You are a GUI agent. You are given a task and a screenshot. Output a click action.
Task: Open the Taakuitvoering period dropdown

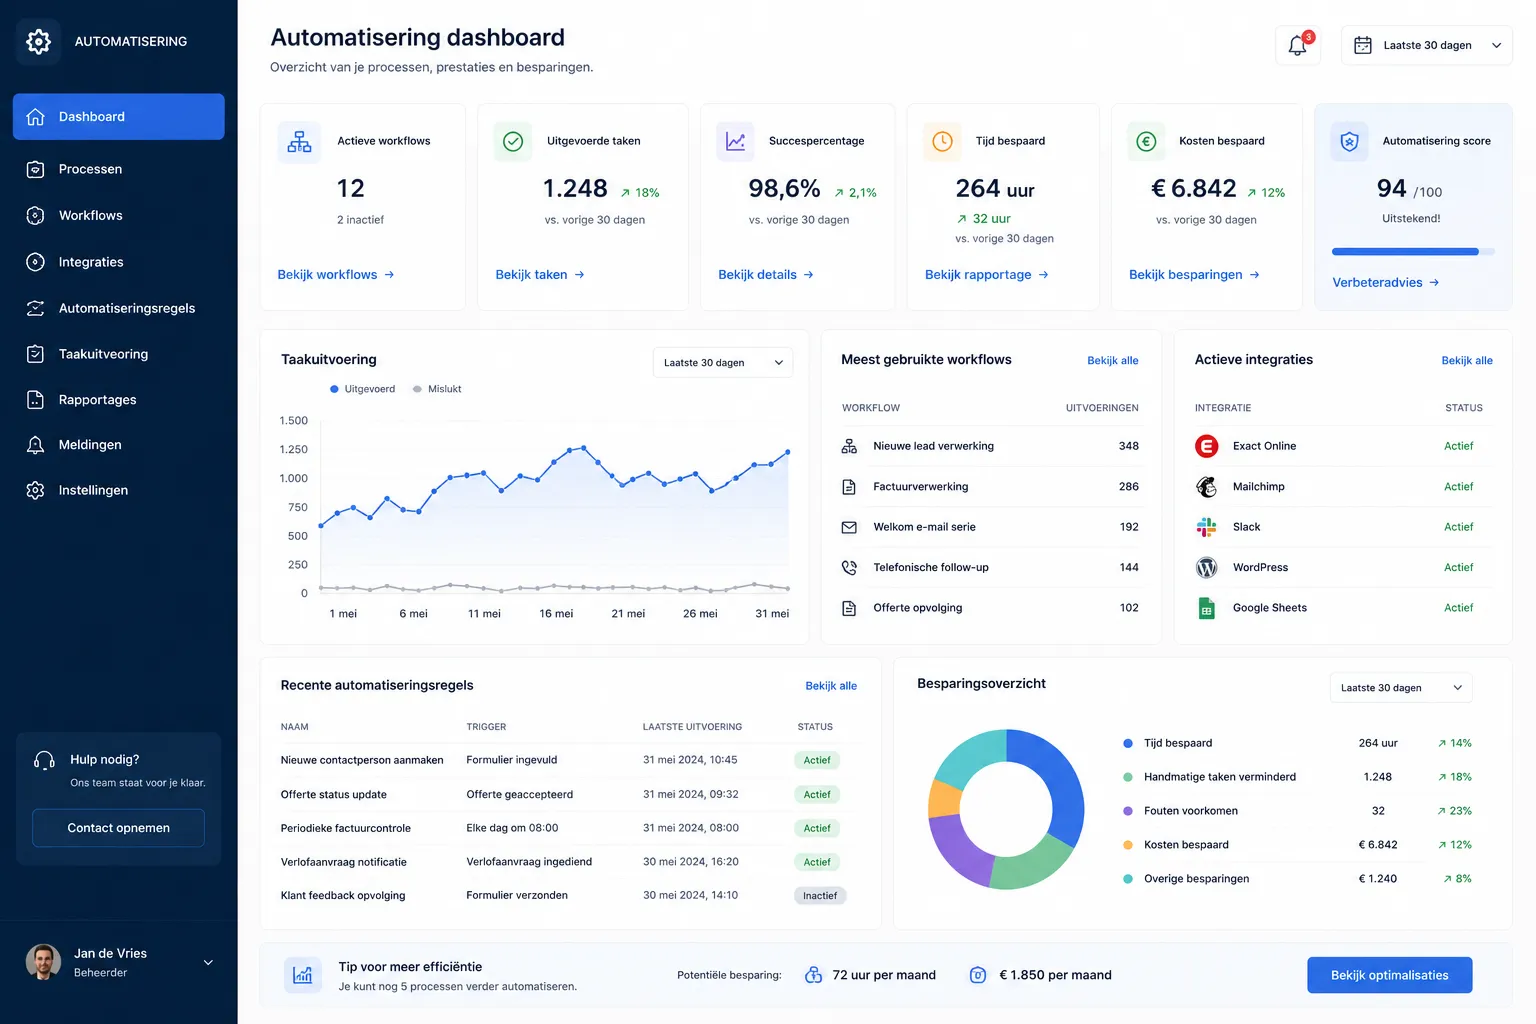723,362
